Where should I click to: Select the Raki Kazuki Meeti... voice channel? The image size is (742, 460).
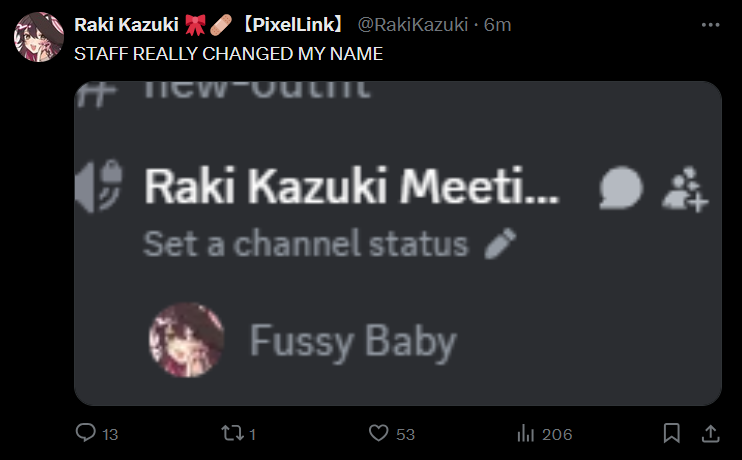352,186
